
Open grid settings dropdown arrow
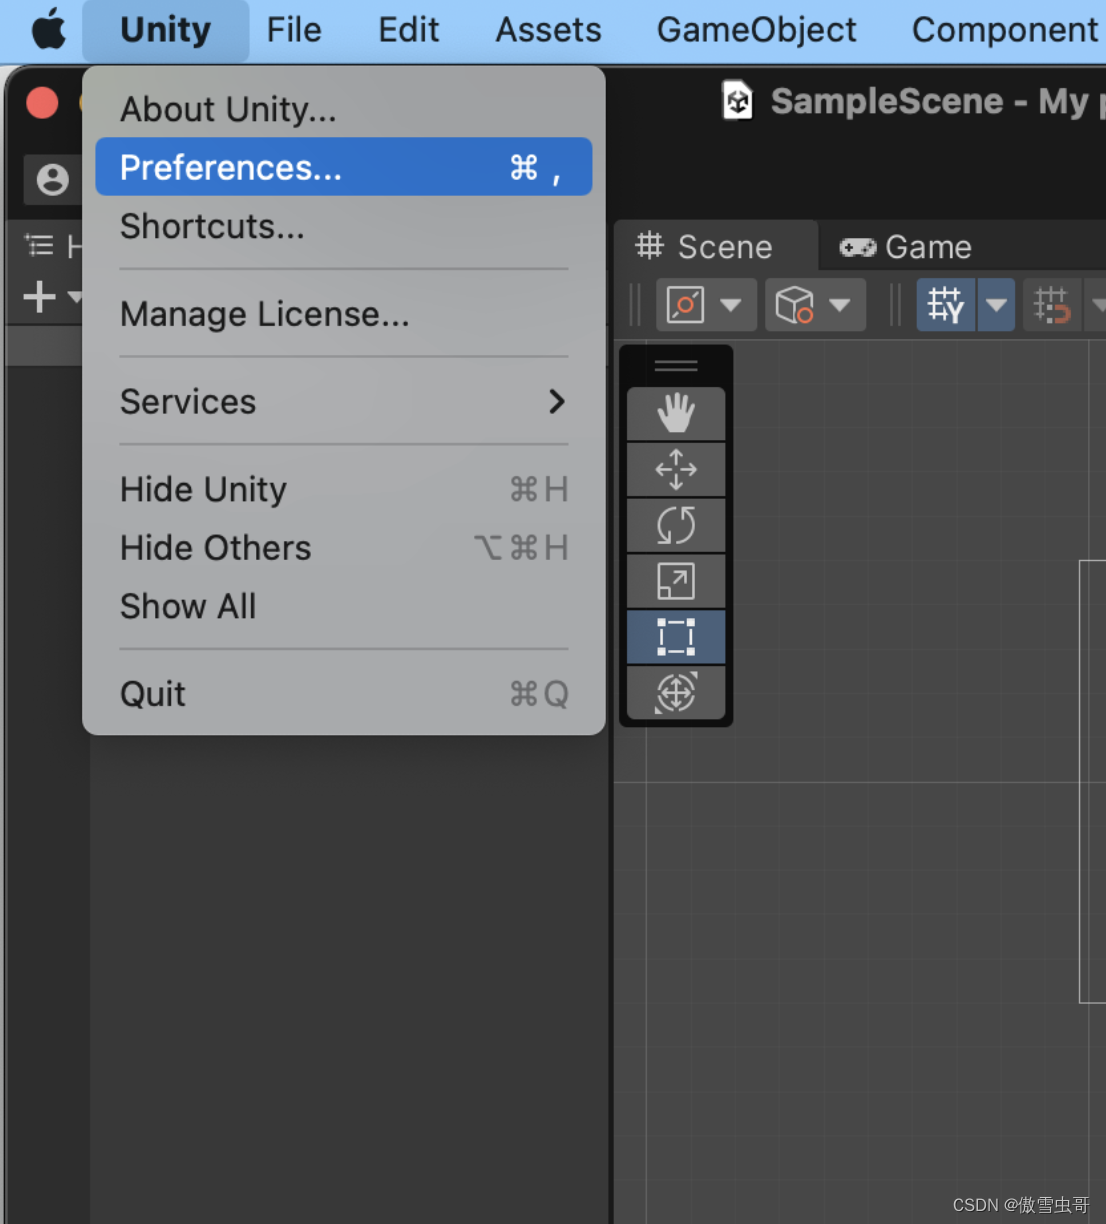coord(996,305)
